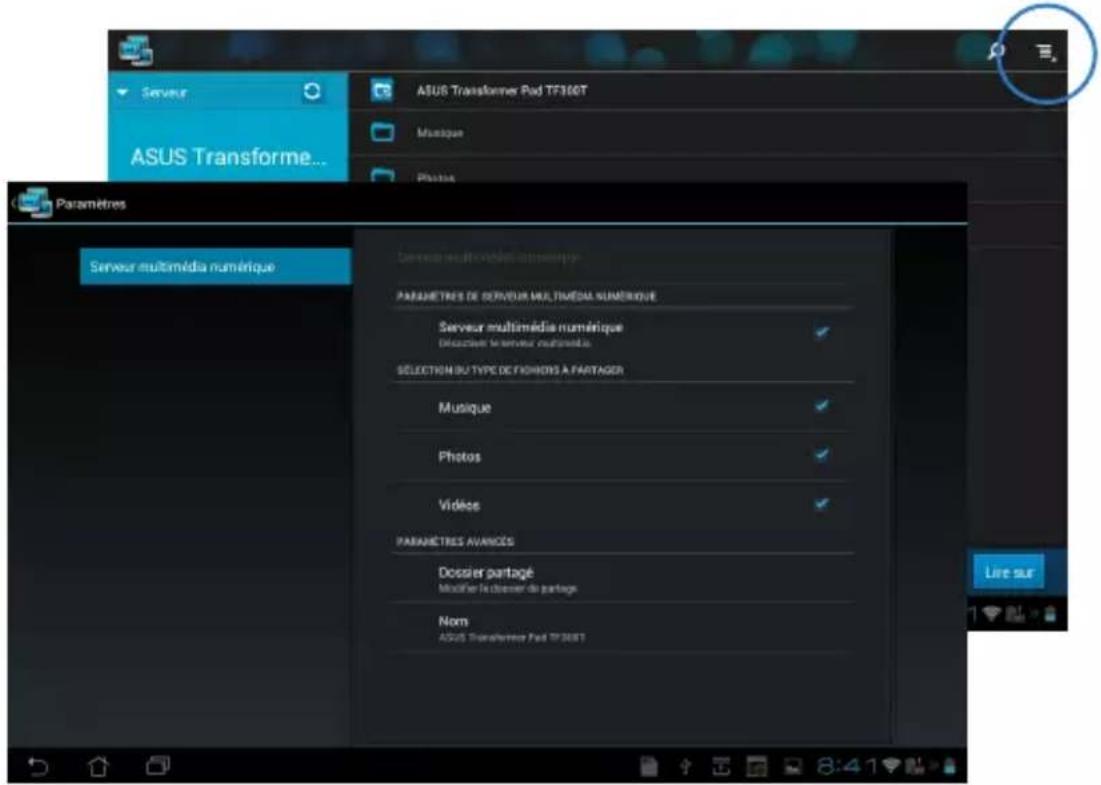This screenshot has width=1101, height=785.
Task: Open the Musique folder icon in MyNet
Action: [382, 132]
